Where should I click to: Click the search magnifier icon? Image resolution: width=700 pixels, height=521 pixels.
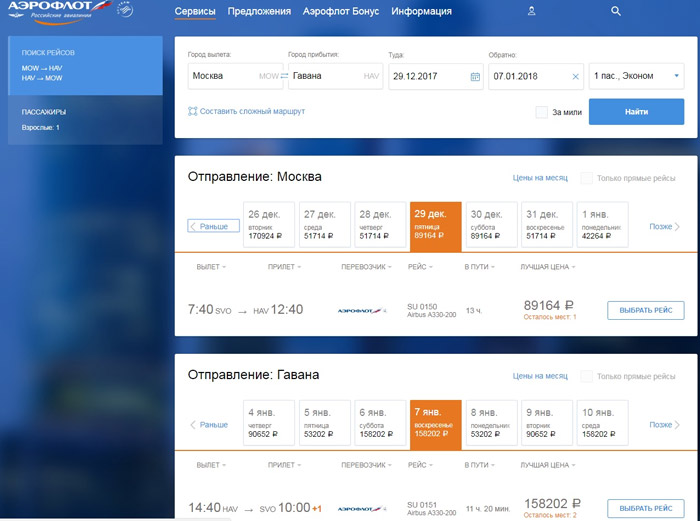616,11
